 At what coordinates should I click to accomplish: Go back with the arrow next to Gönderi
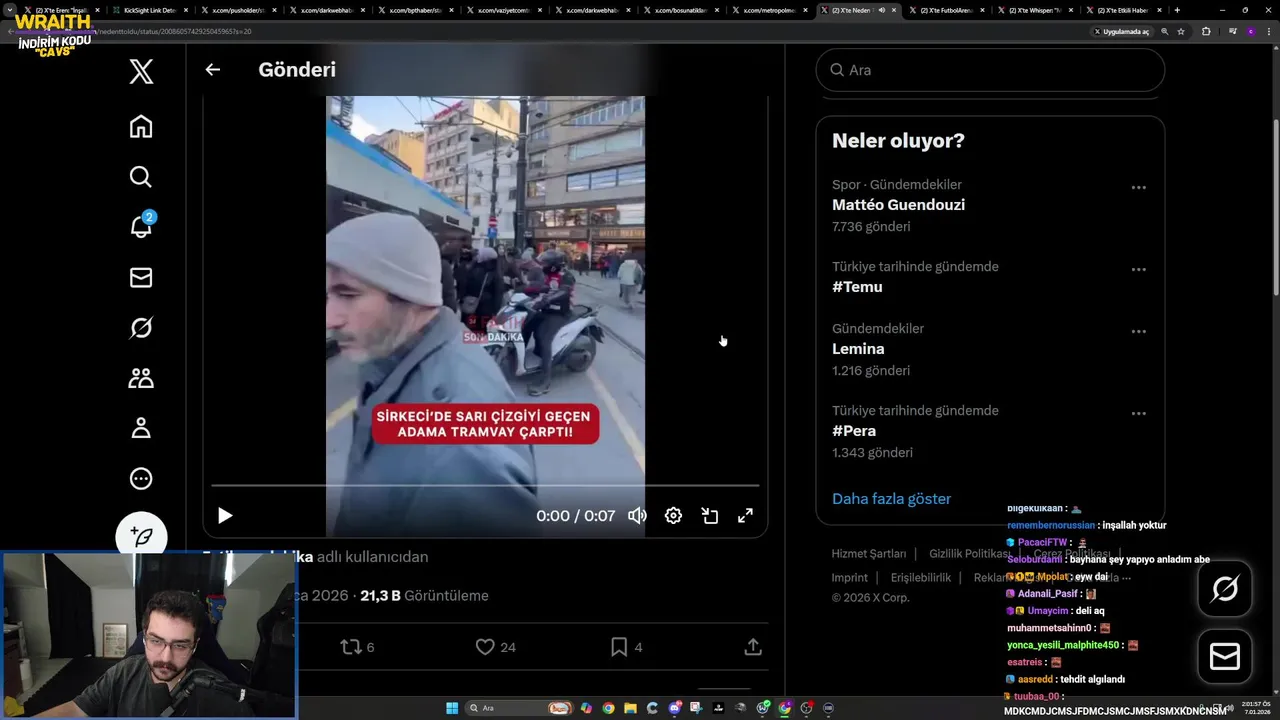(x=213, y=70)
